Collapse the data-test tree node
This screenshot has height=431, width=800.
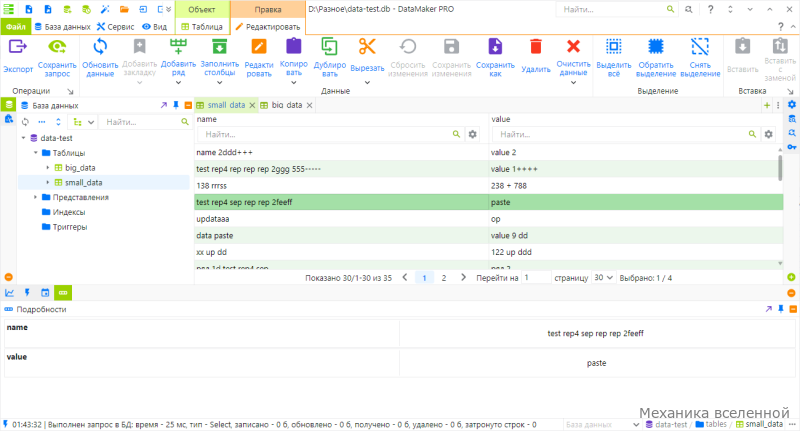pyautogui.click(x=23, y=138)
